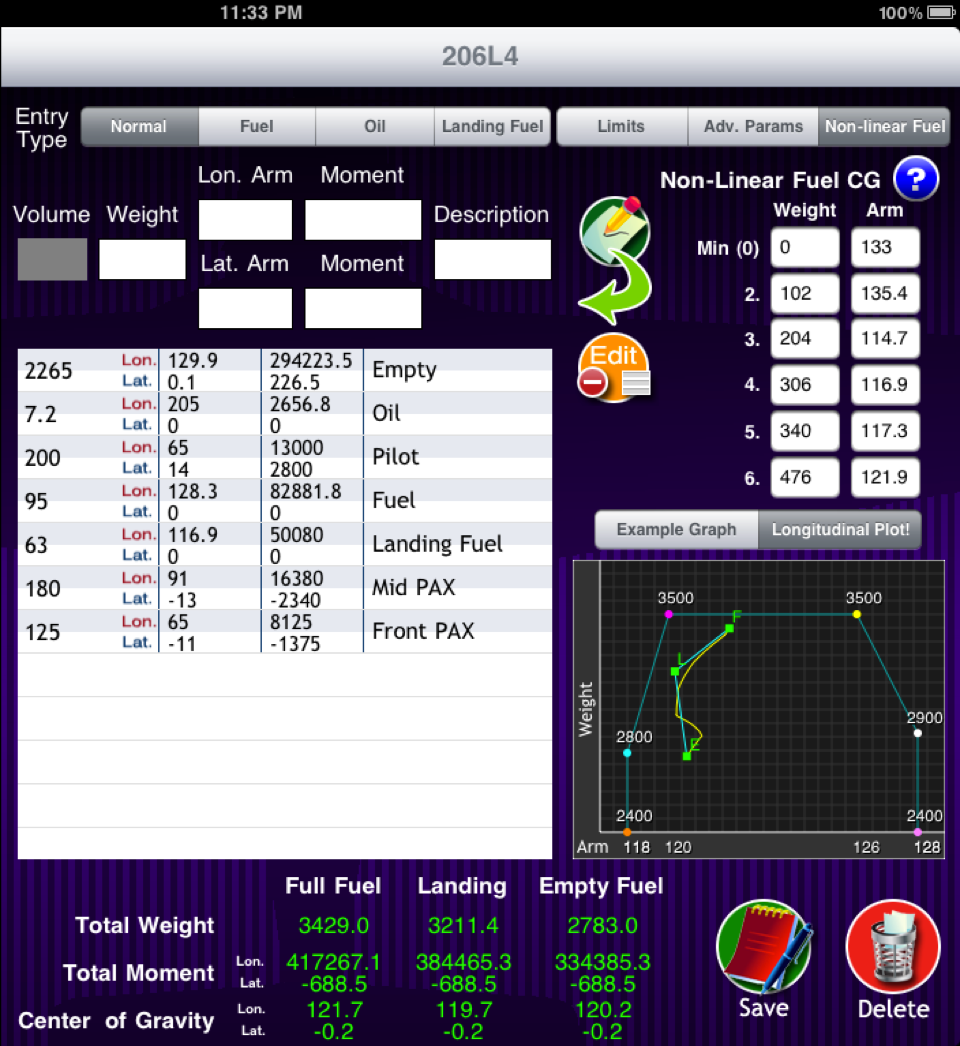The width and height of the screenshot is (960, 1046).
Task: Activate the Landing Fuel entry type
Action: tap(492, 126)
